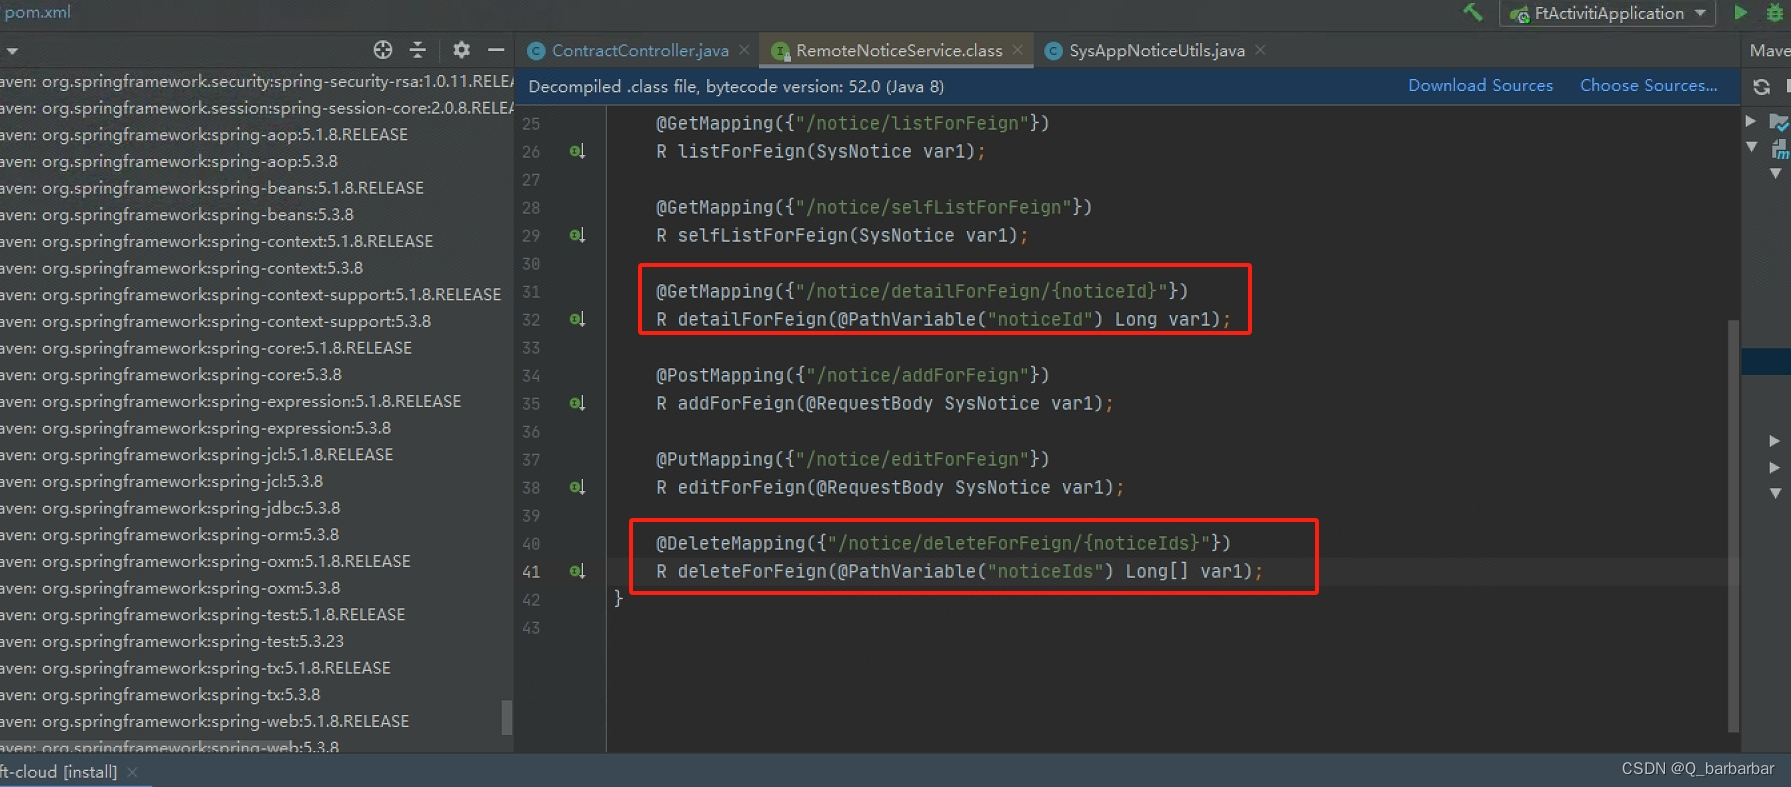Click the implementation gutter icon on line 41
Screen dimensions: 1791x787
pos(577,571)
